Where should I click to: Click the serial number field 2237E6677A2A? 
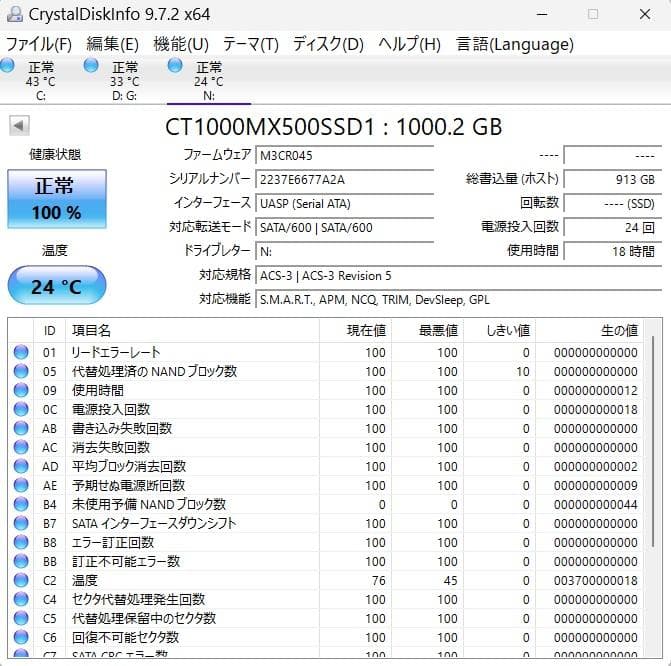pos(344,179)
